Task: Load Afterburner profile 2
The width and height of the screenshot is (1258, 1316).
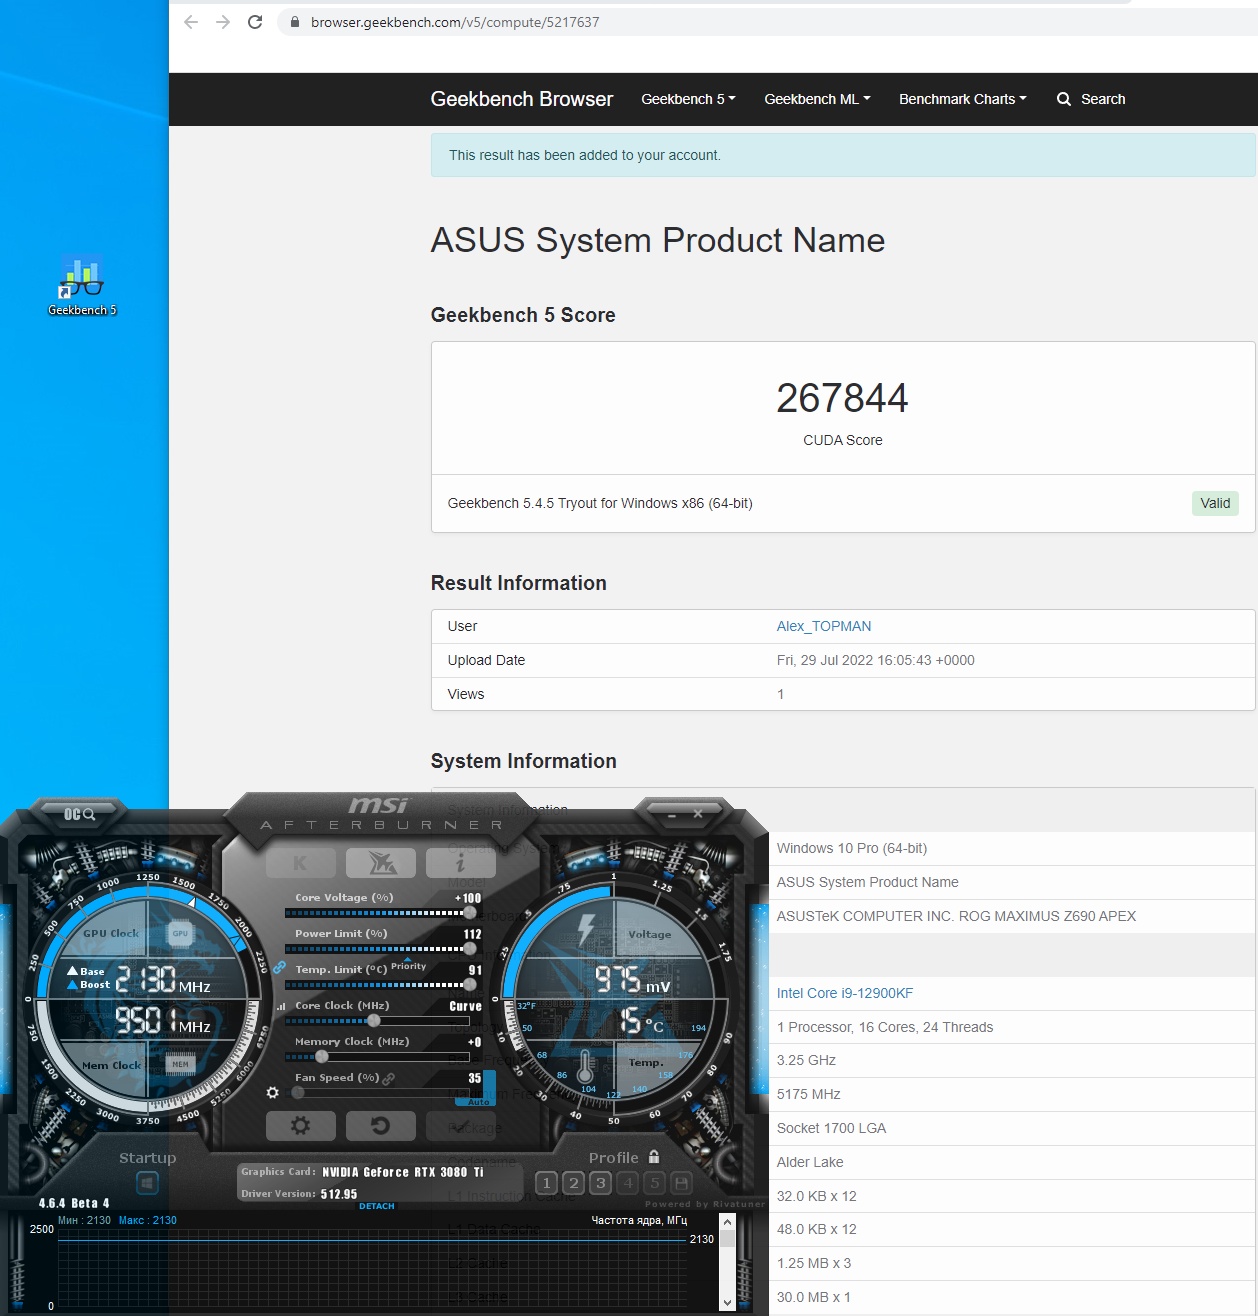Action: tap(573, 1183)
